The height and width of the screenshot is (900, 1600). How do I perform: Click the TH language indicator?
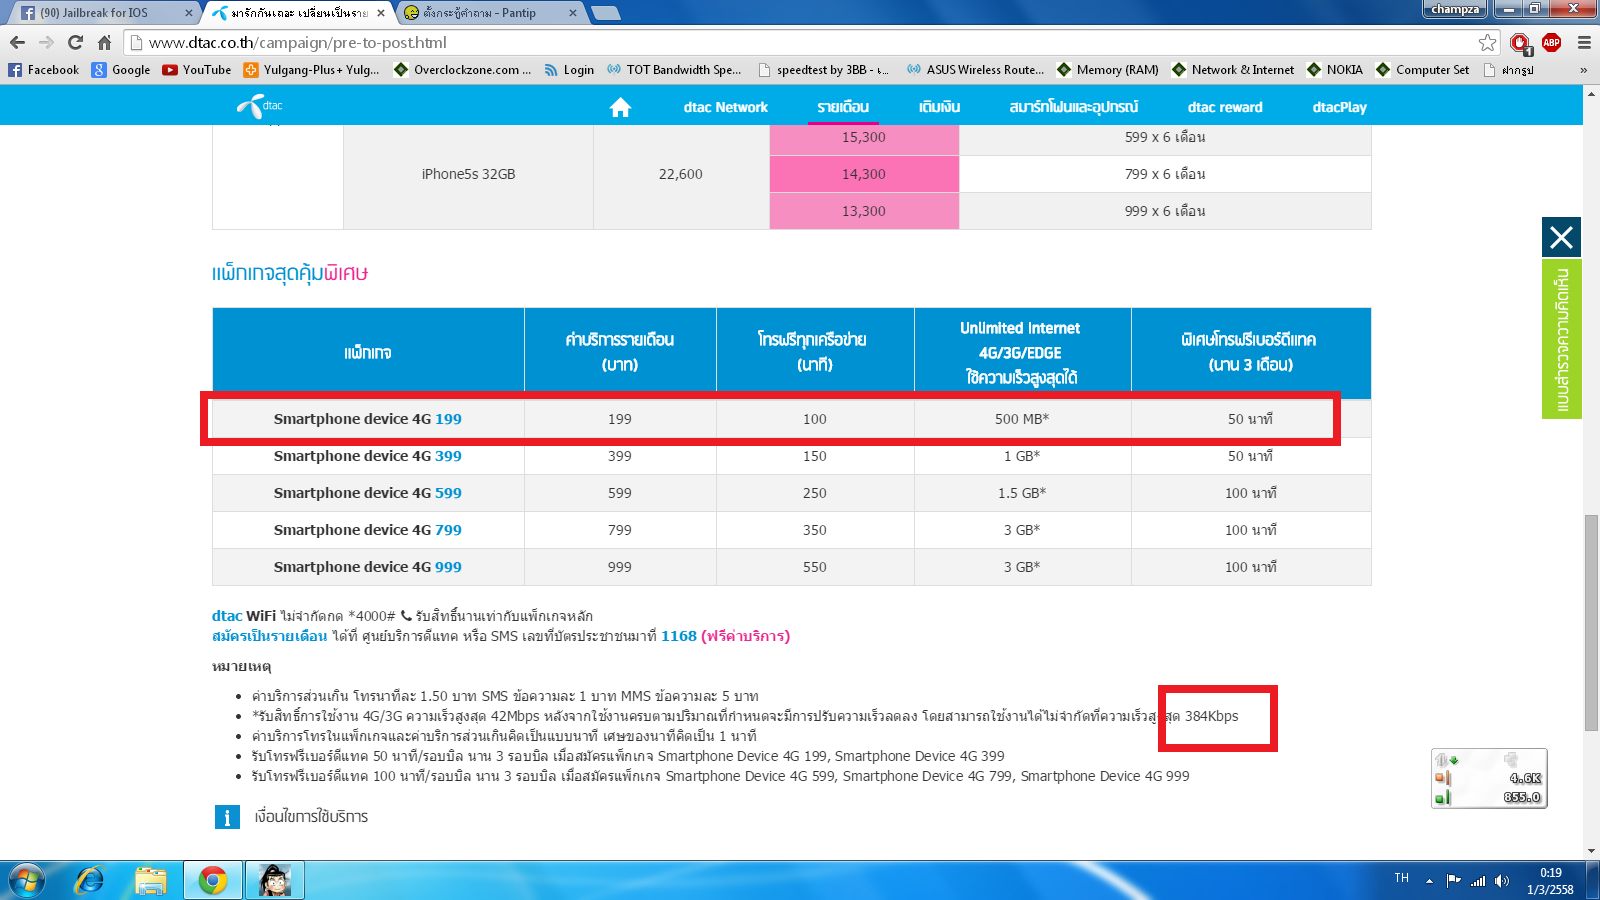[1402, 878]
